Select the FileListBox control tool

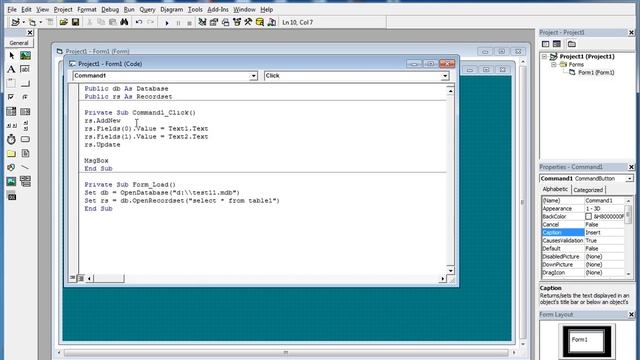pyautogui.click(x=25, y=153)
